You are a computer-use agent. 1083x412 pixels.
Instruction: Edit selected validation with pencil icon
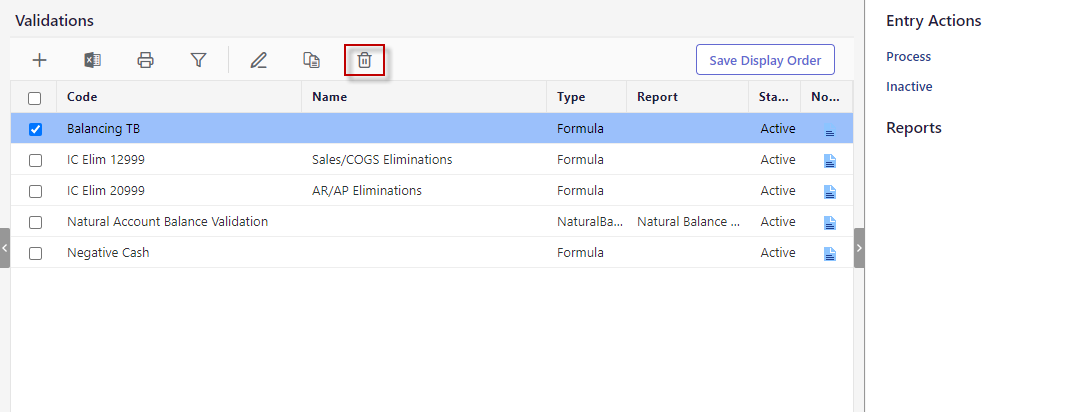tap(258, 60)
